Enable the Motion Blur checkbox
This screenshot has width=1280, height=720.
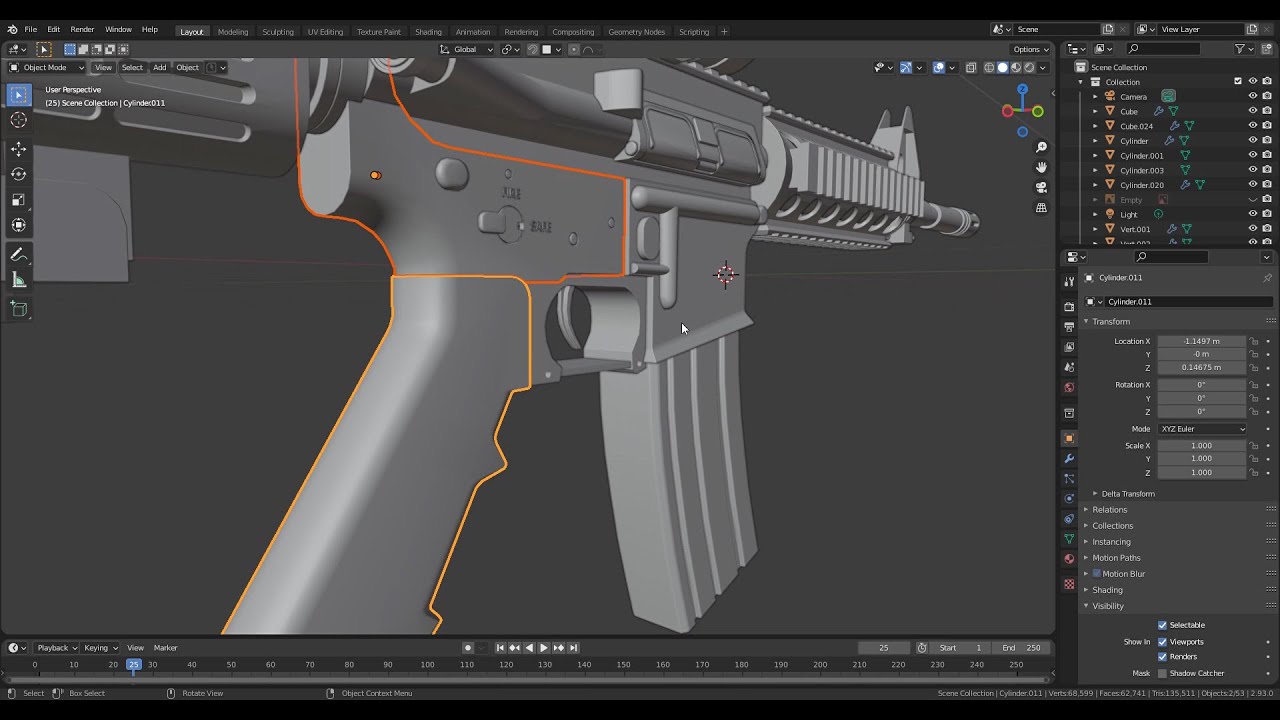(1097, 574)
